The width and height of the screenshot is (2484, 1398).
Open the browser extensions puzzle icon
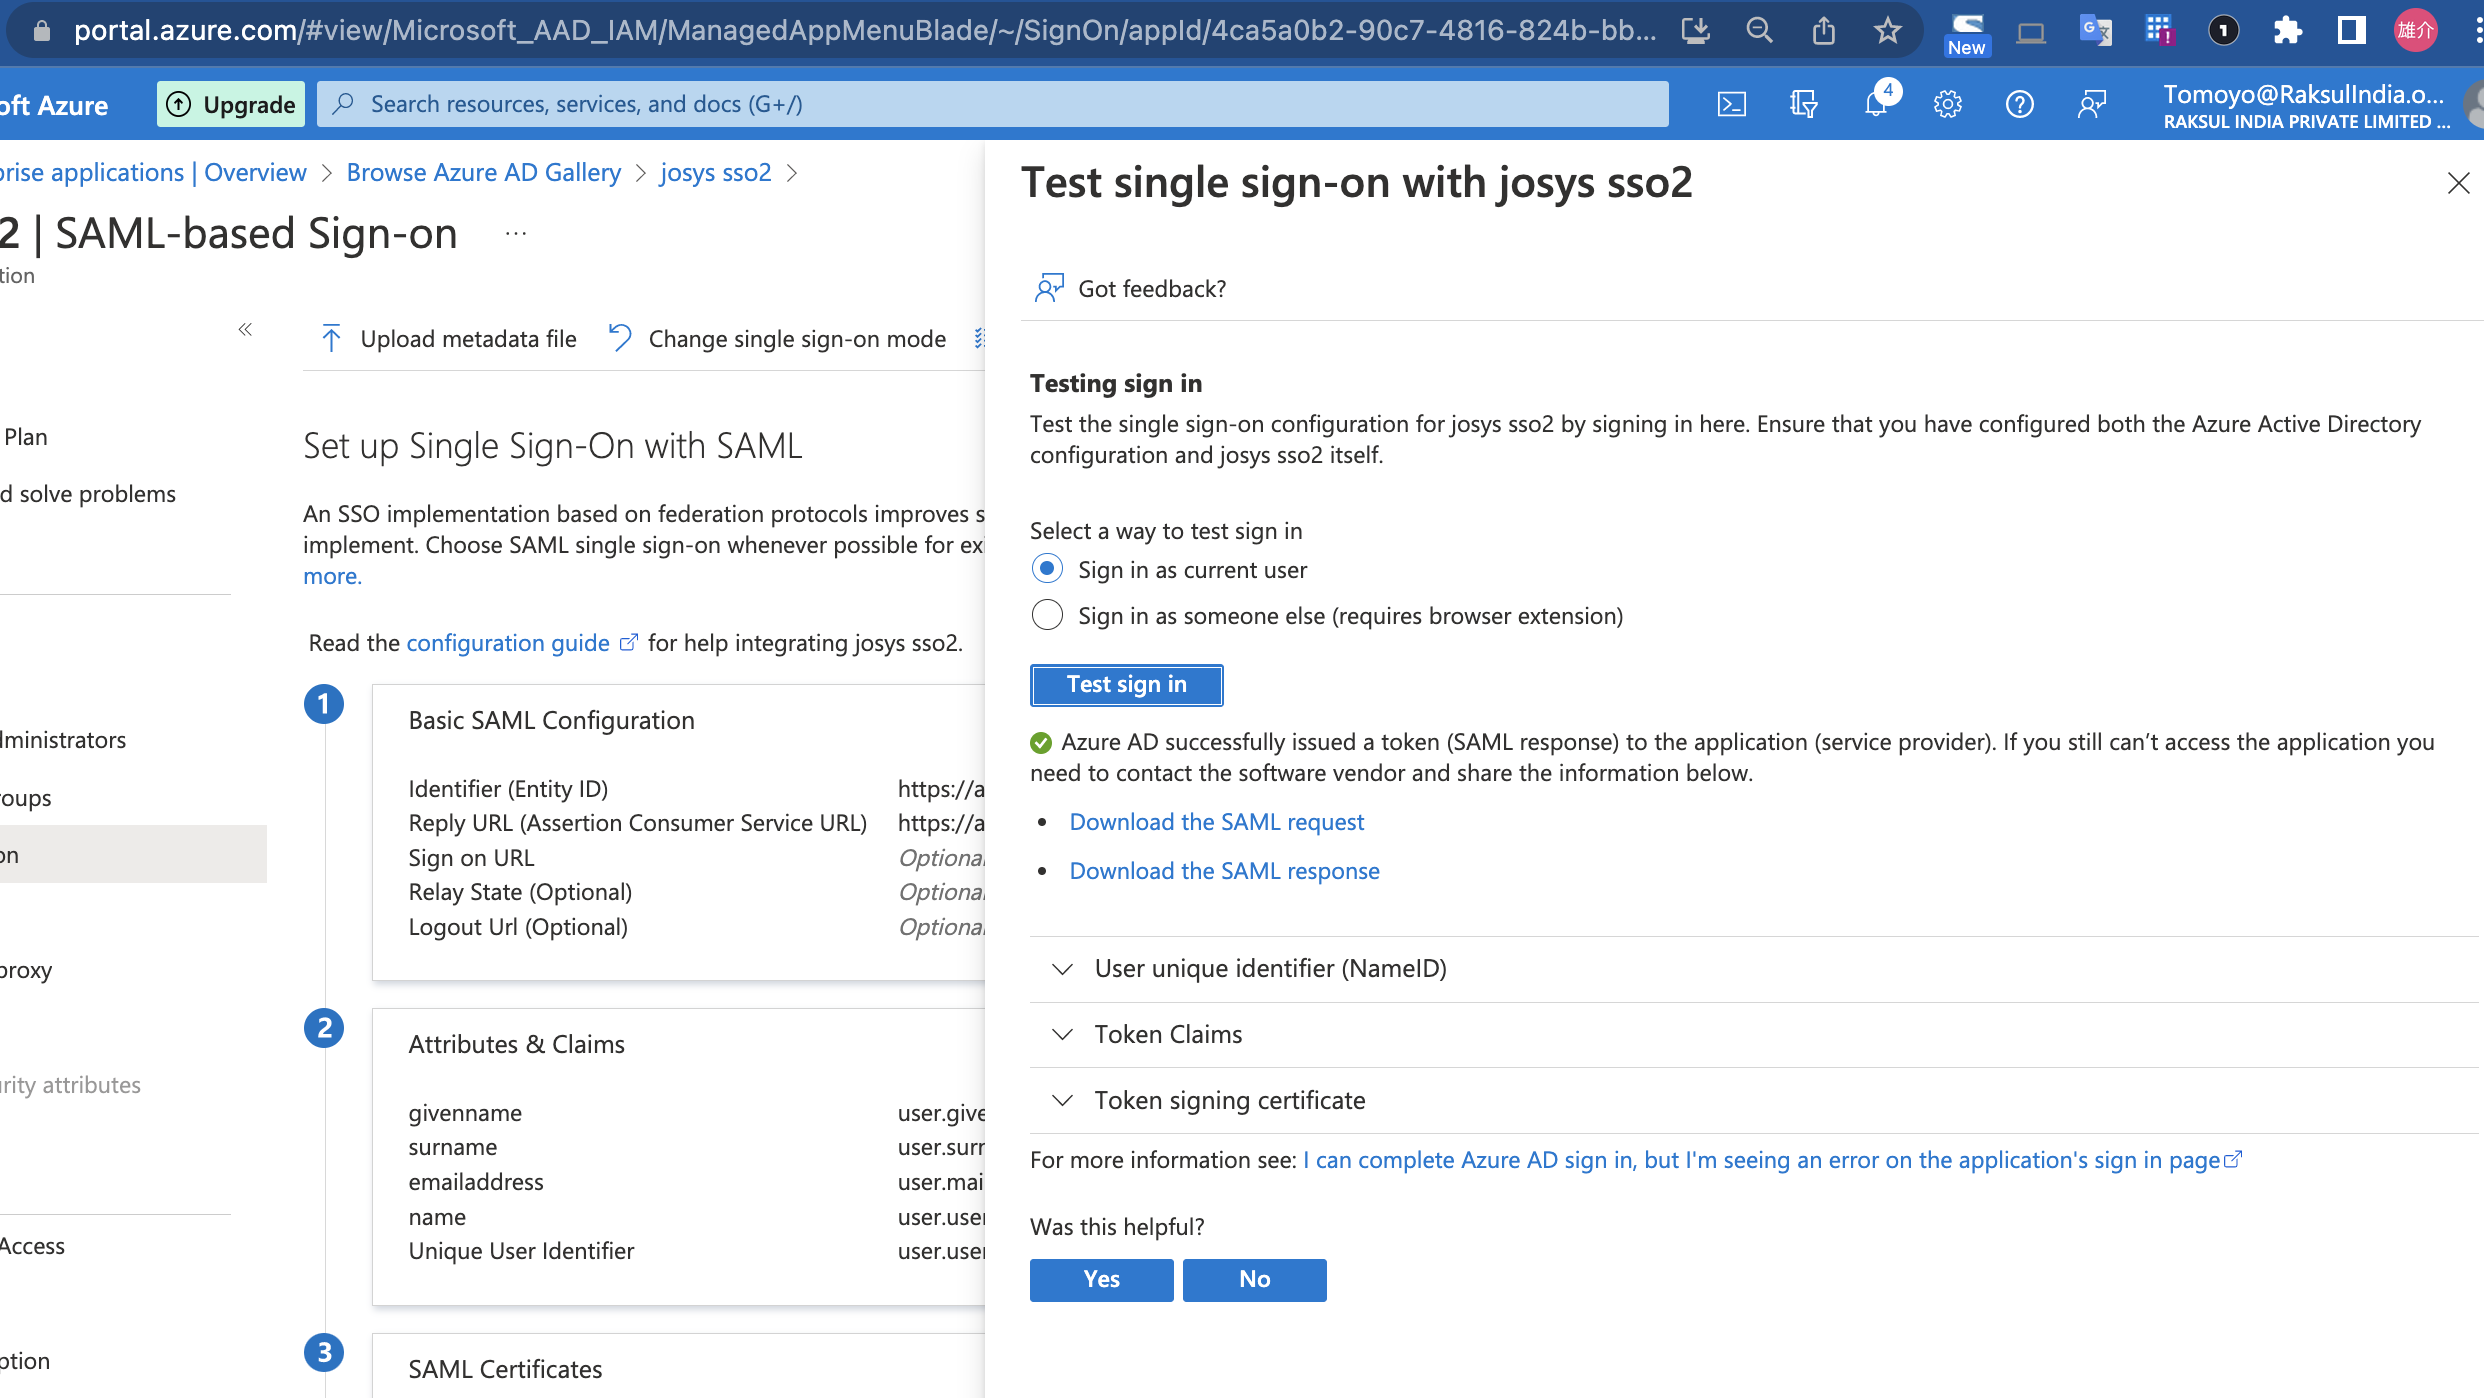coord(2287,31)
